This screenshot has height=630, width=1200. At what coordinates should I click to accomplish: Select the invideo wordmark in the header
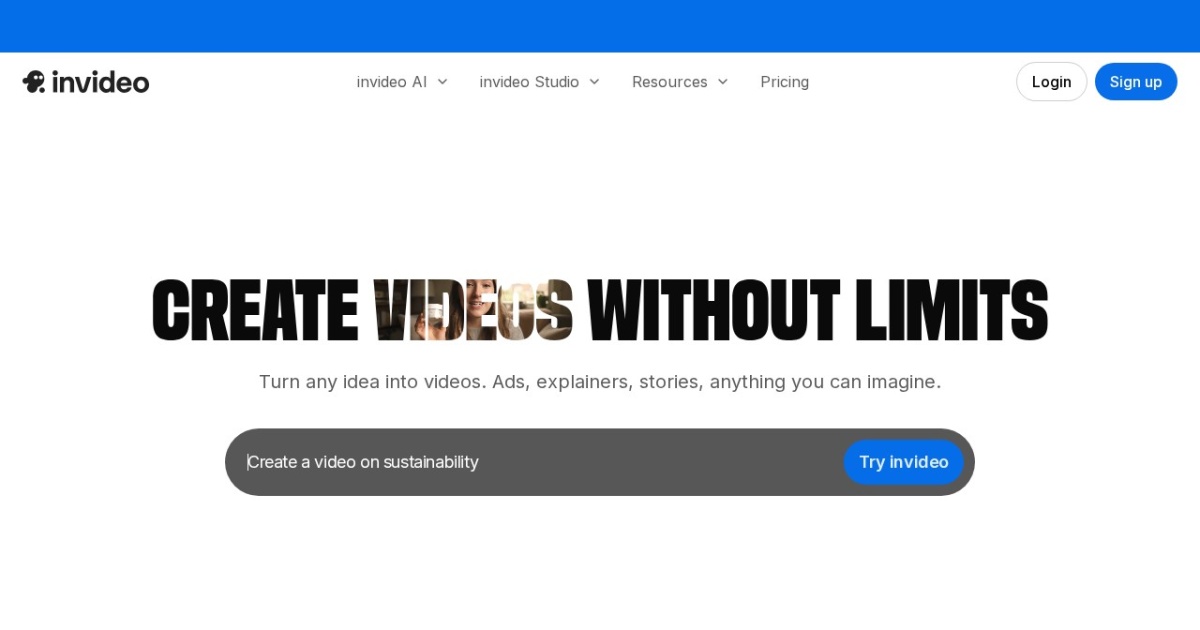tap(101, 81)
